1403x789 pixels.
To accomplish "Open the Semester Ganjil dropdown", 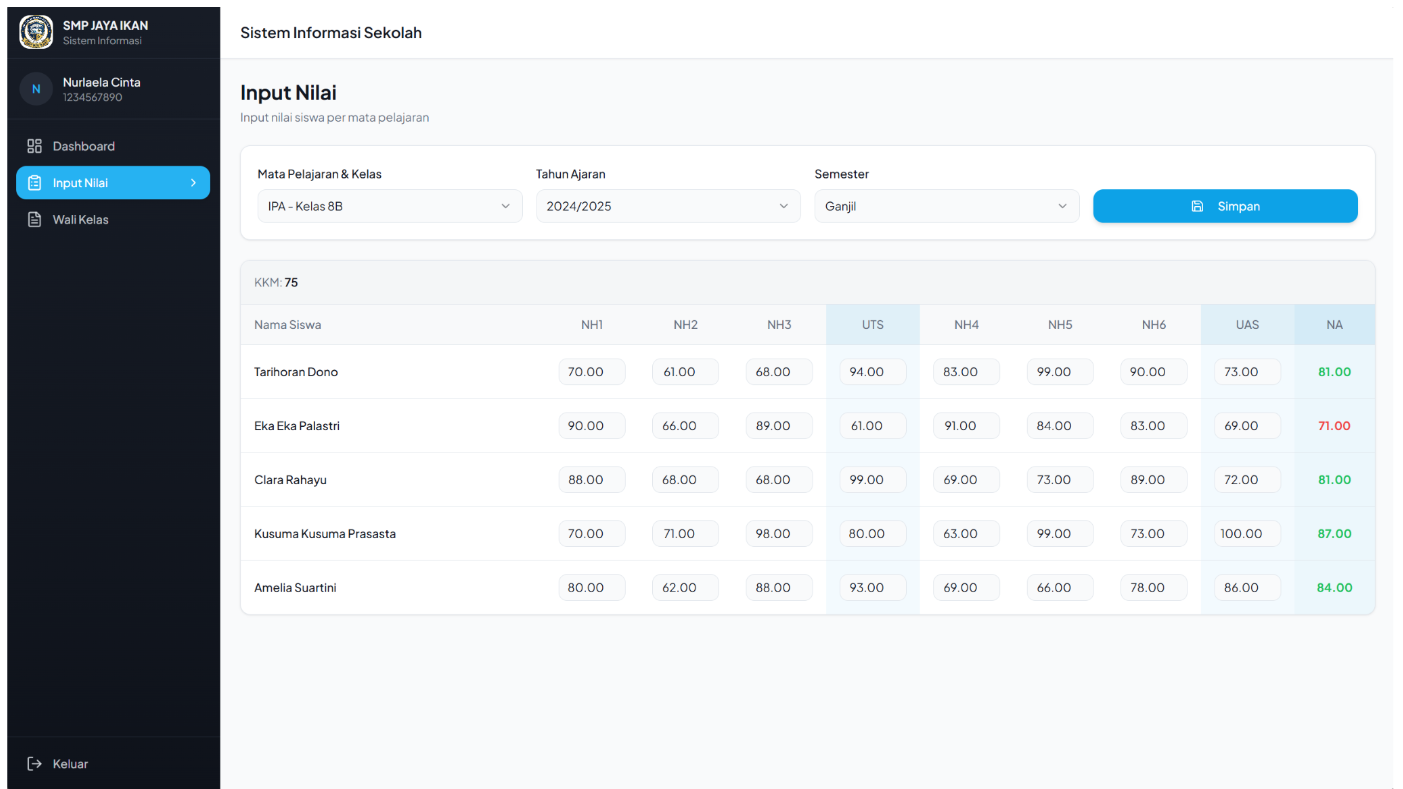I will (947, 206).
